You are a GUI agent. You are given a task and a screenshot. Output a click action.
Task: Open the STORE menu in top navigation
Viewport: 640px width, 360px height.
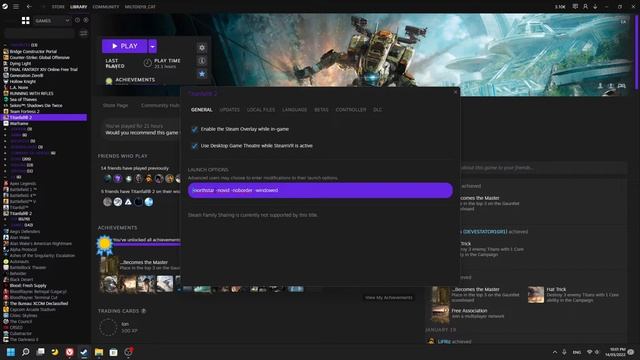point(58,7)
